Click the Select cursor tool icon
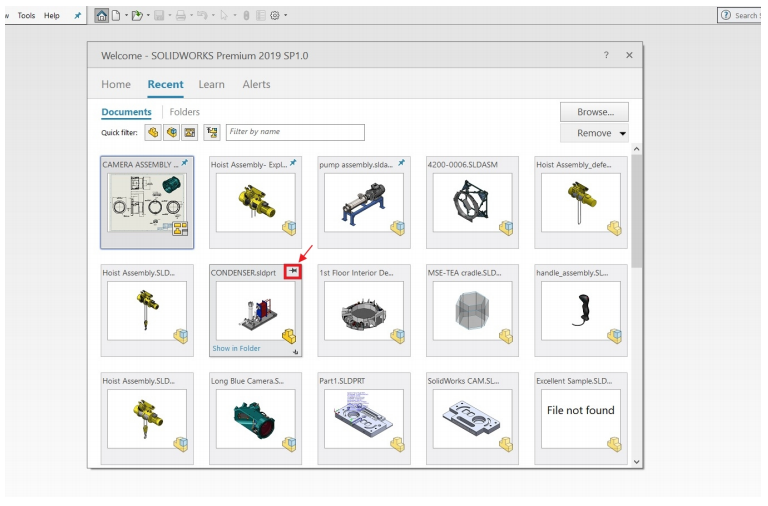 coord(224,16)
